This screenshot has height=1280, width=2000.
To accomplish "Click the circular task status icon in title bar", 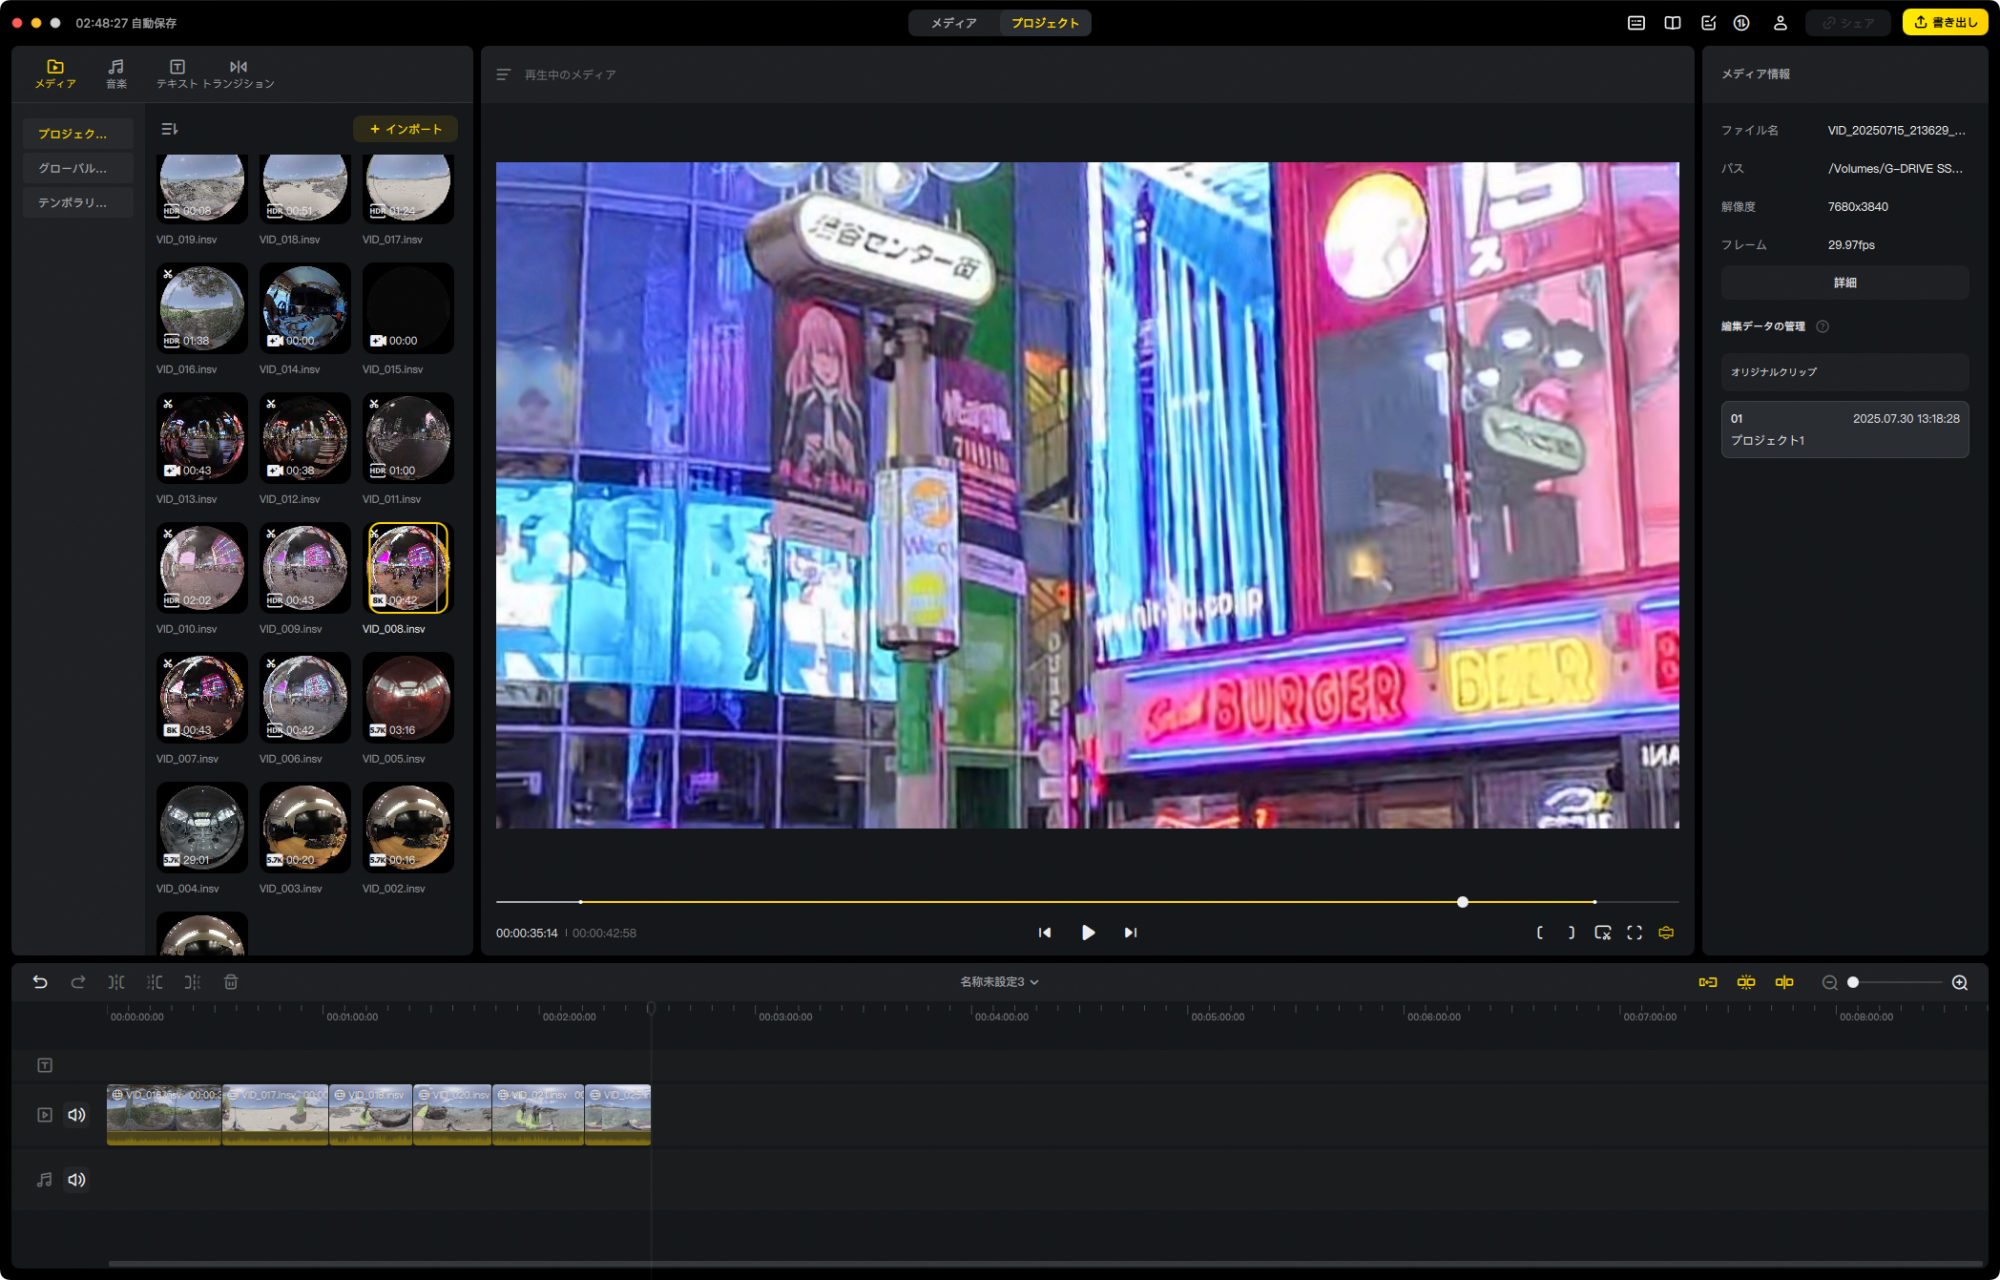I will (x=1741, y=23).
